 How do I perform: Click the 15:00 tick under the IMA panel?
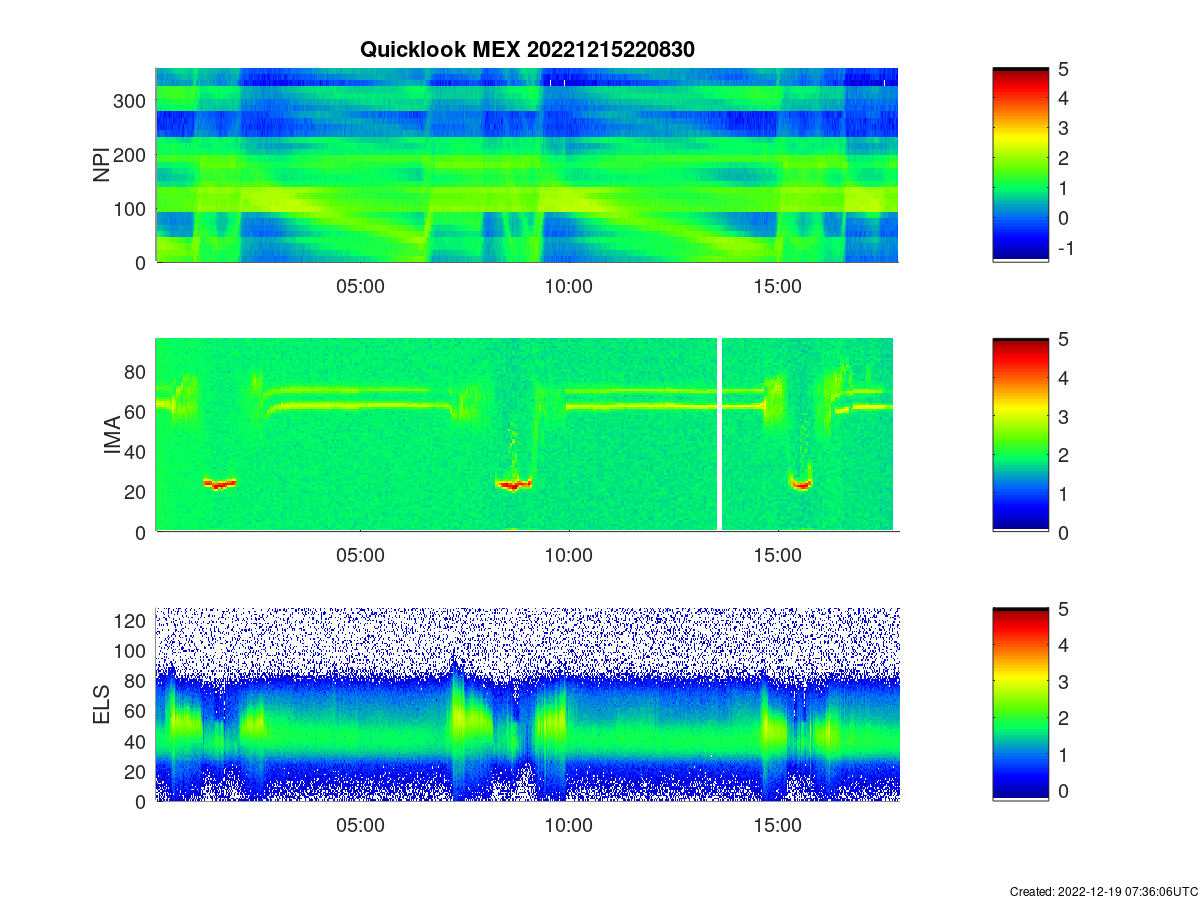tap(777, 557)
